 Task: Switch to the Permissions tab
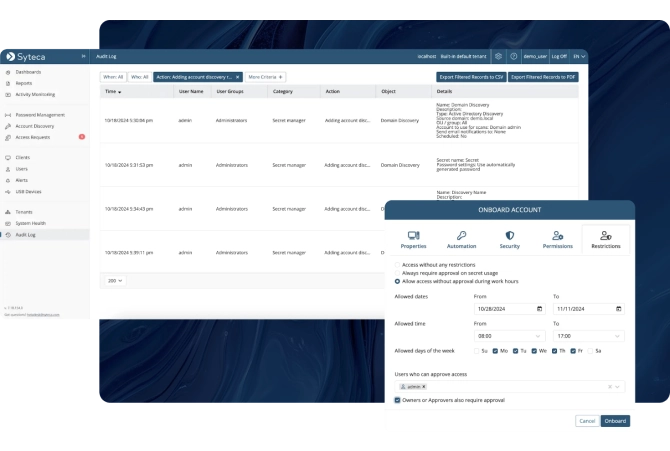click(558, 240)
